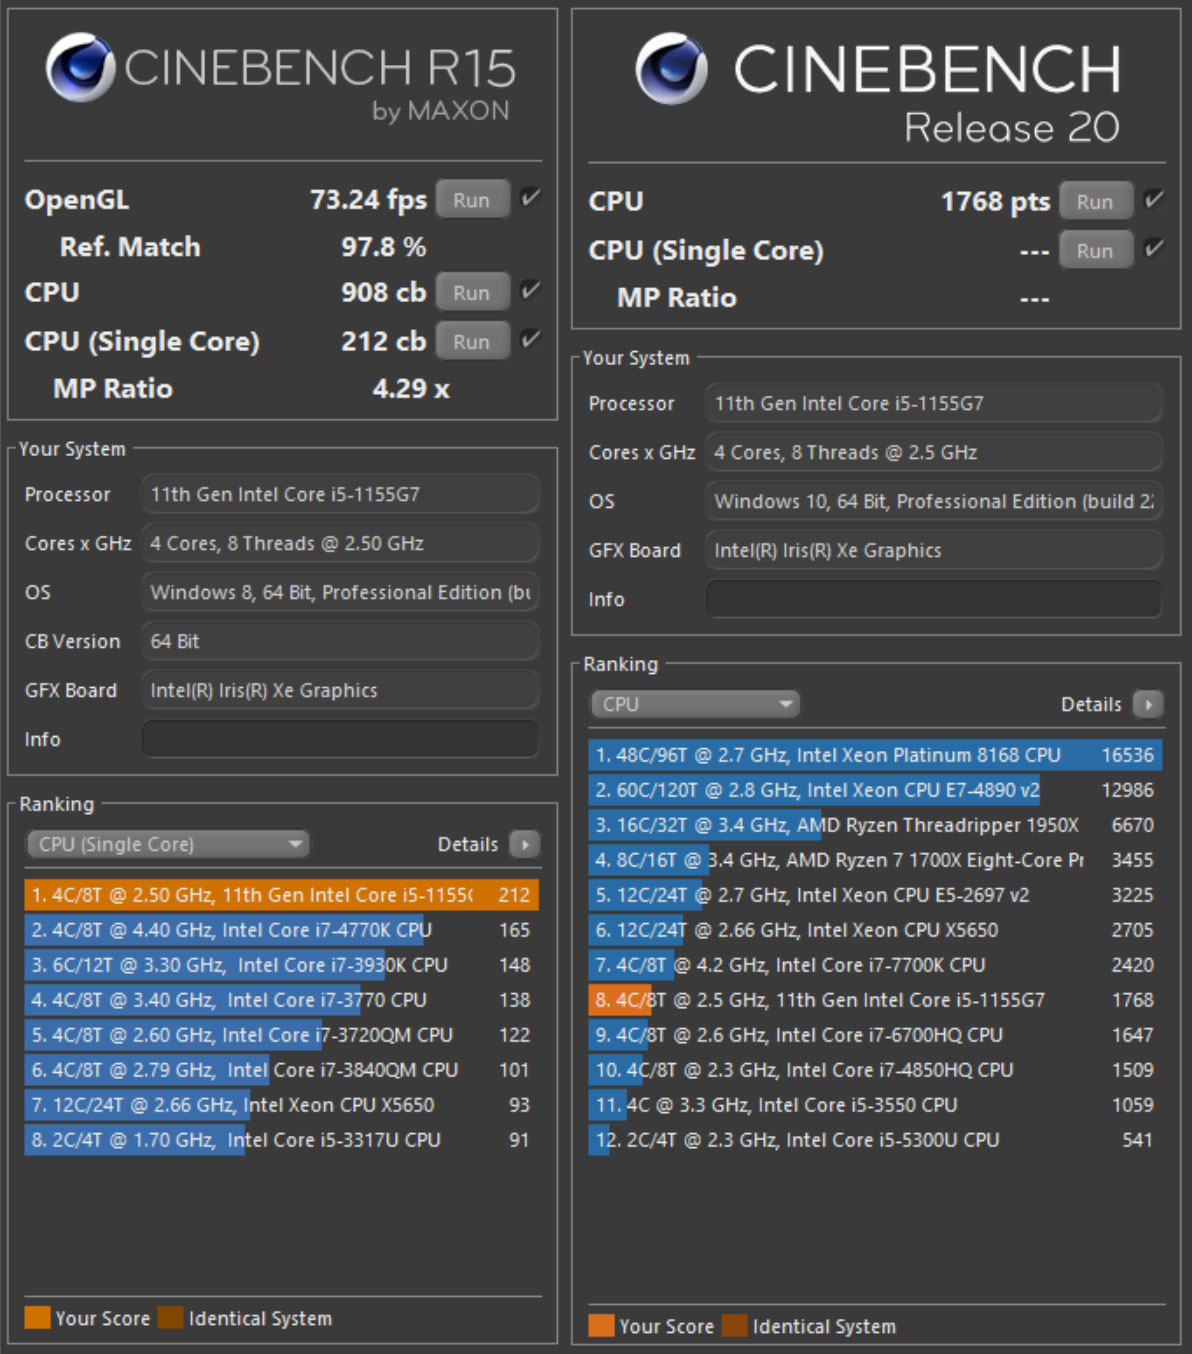Run the CPU test in Cinebench R15

472,292
